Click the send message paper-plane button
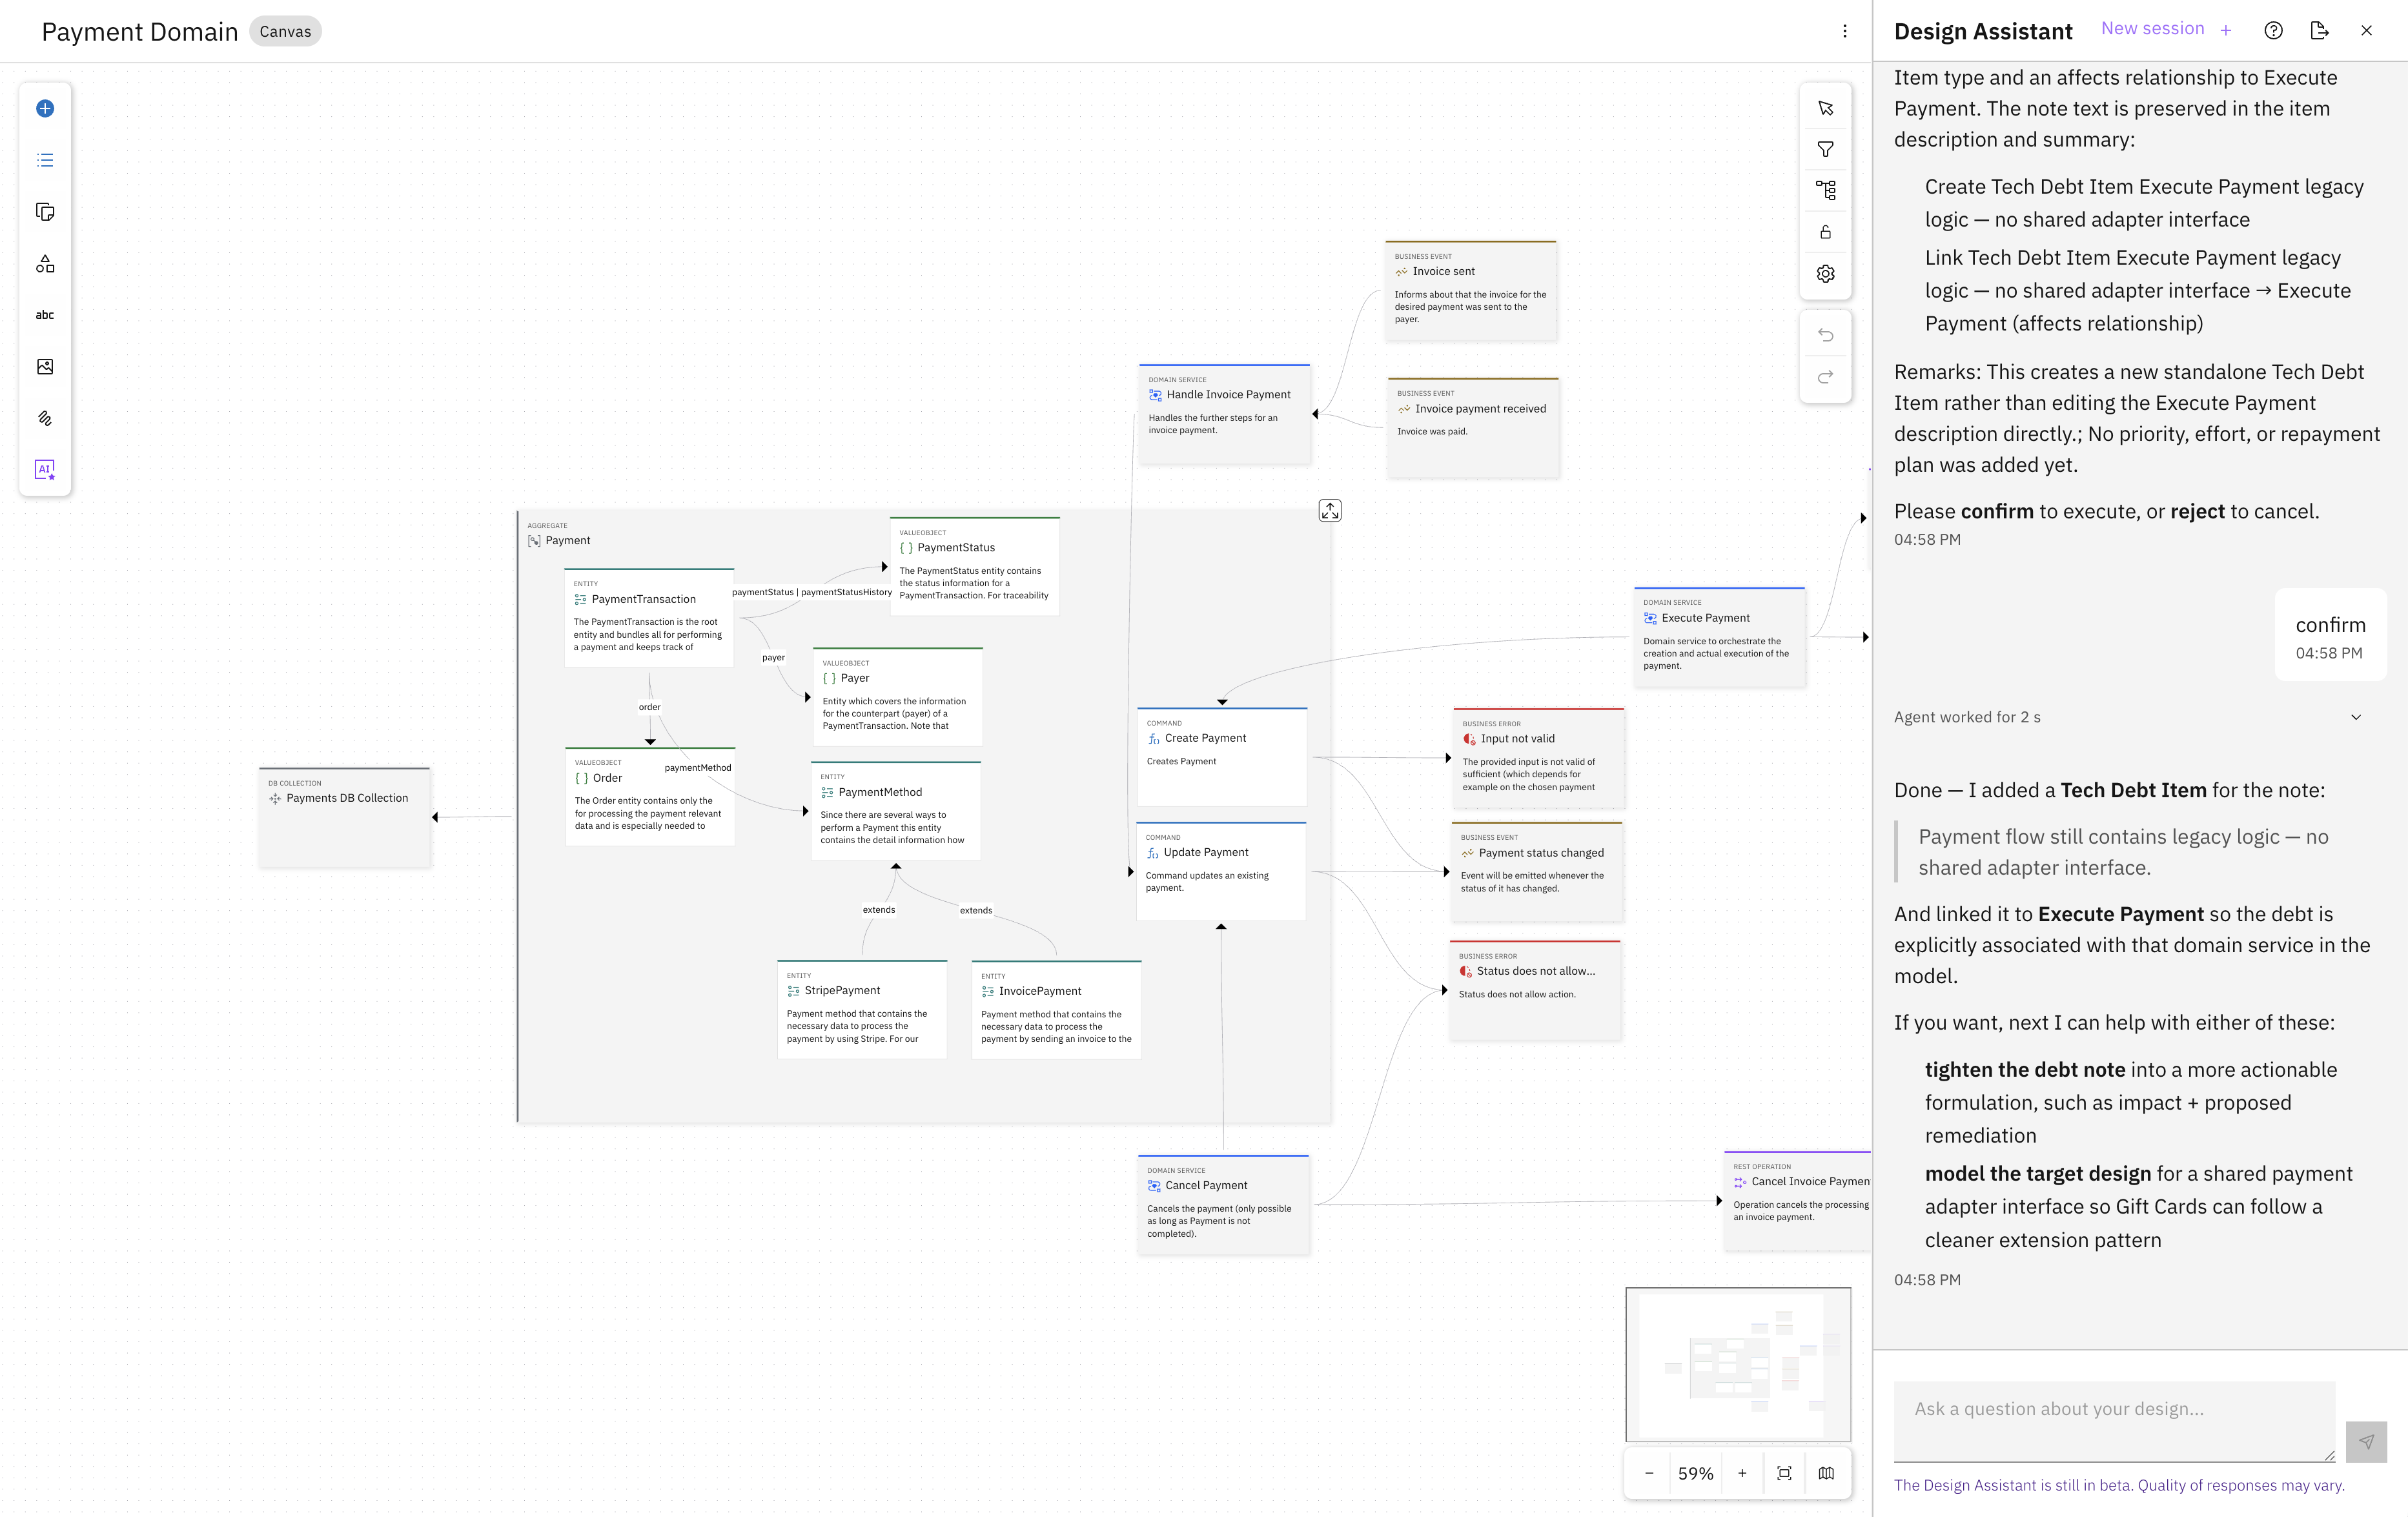This screenshot has height=1517, width=2408. point(2366,1442)
